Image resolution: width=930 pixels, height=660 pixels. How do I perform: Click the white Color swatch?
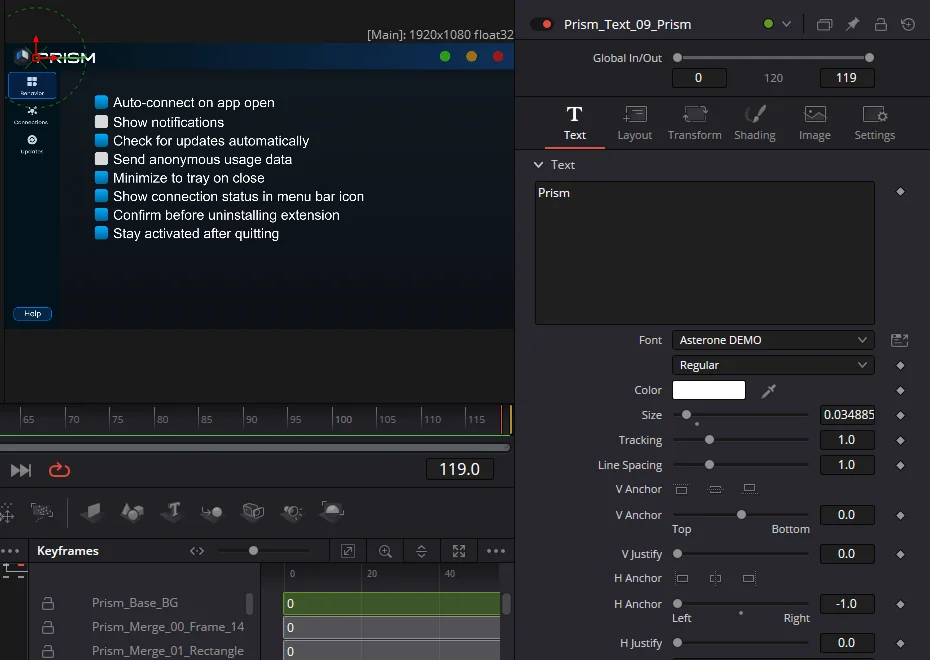(x=709, y=390)
